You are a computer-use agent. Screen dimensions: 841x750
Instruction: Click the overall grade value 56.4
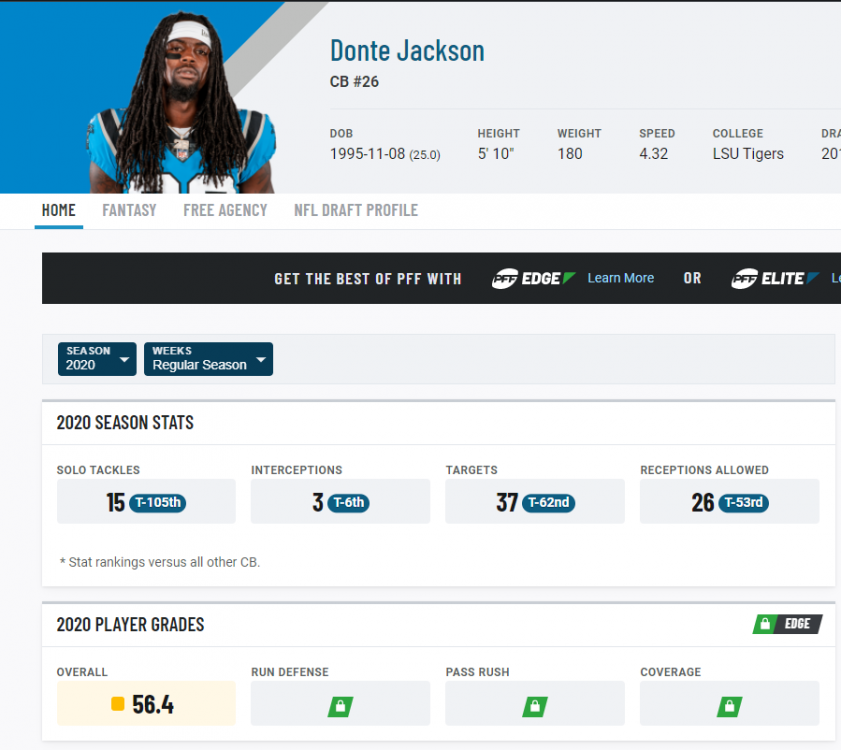(153, 704)
